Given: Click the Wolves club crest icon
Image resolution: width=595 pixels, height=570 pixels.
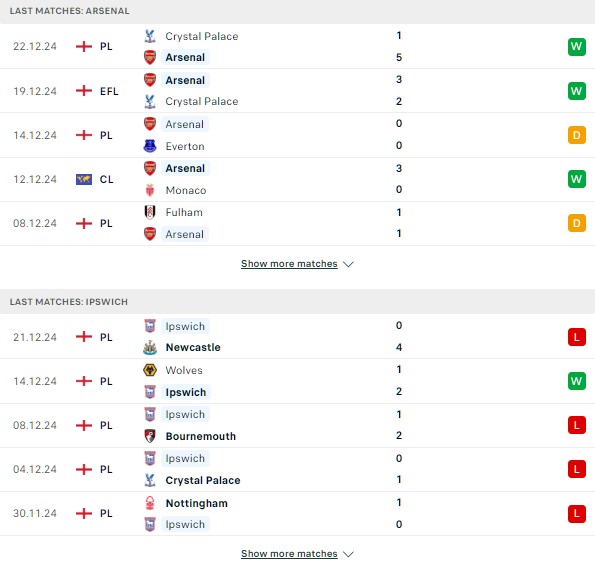Looking at the screenshot, I should [150, 370].
